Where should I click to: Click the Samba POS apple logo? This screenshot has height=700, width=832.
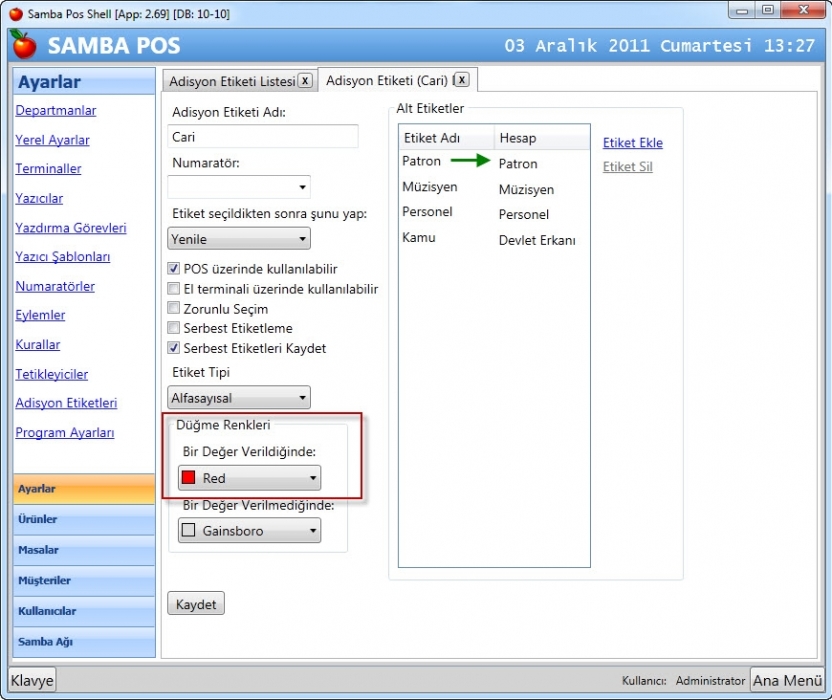[24, 45]
